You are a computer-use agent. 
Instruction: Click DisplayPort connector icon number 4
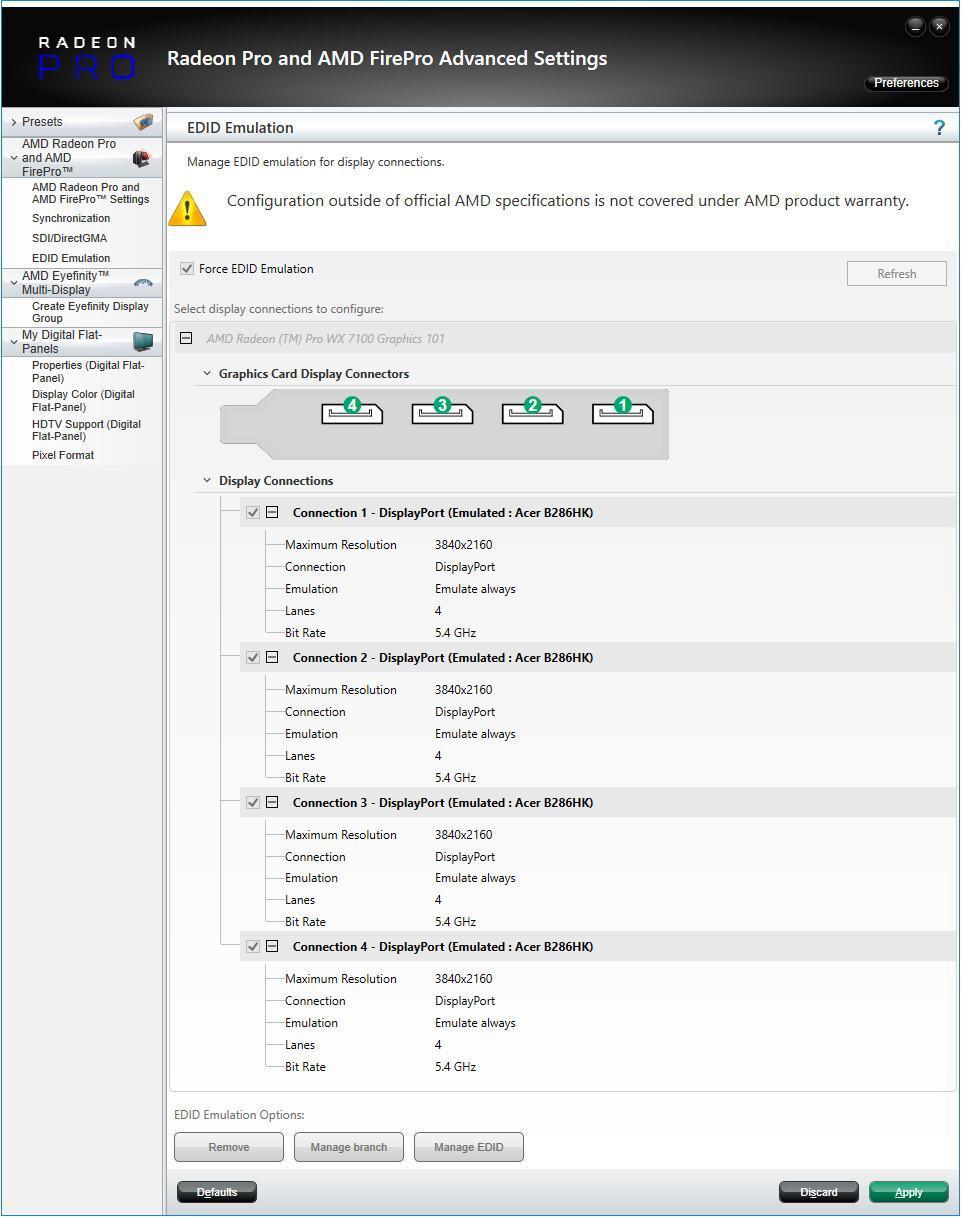pyautogui.click(x=352, y=411)
